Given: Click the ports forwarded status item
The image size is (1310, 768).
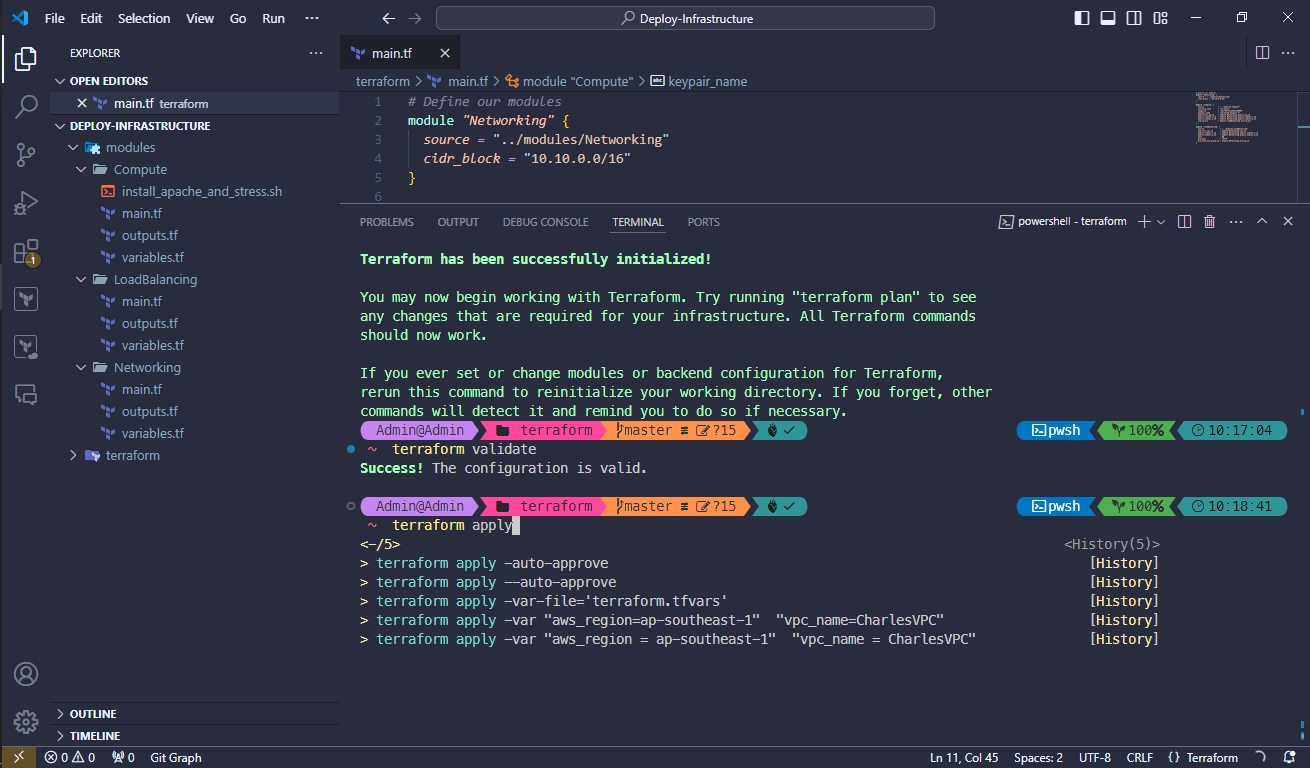Looking at the screenshot, I should (x=124, y=757).
